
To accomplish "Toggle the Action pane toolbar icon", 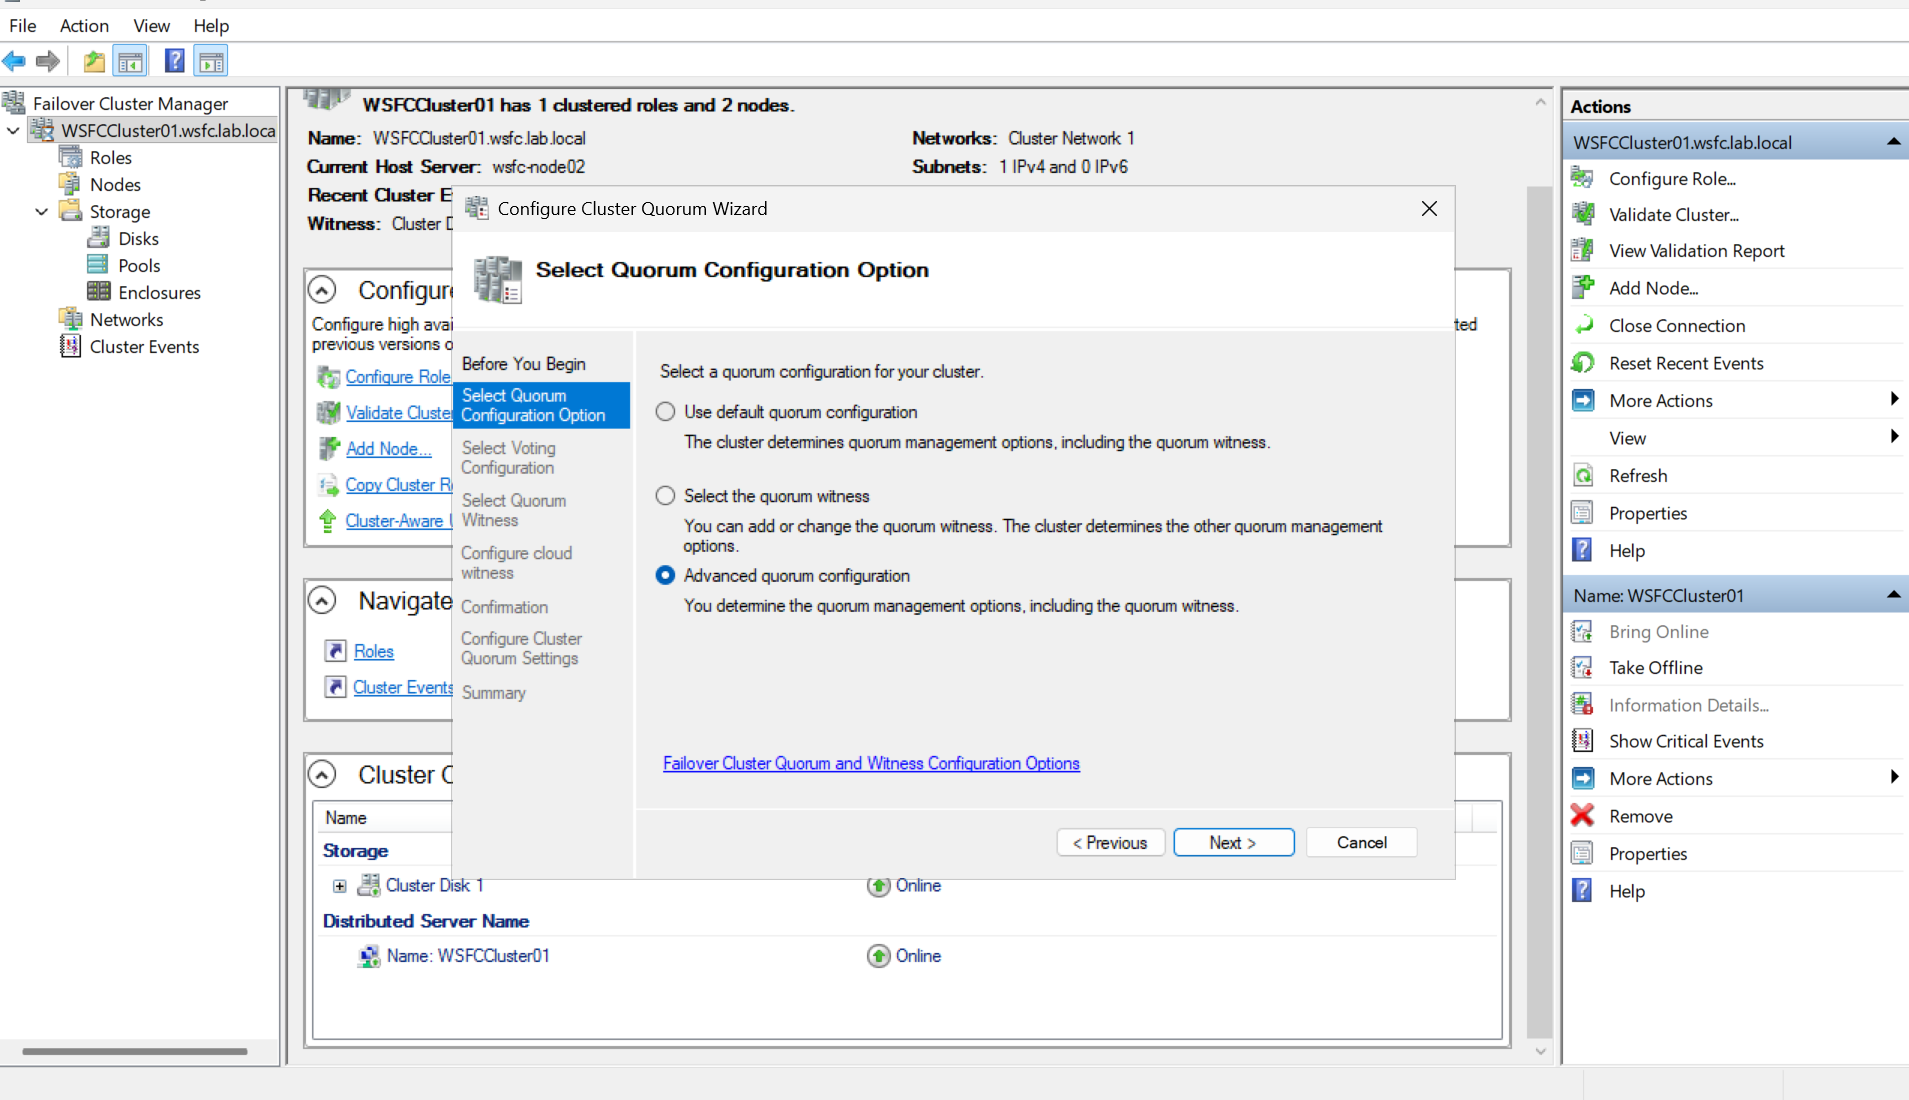I will tap(211, 62).
